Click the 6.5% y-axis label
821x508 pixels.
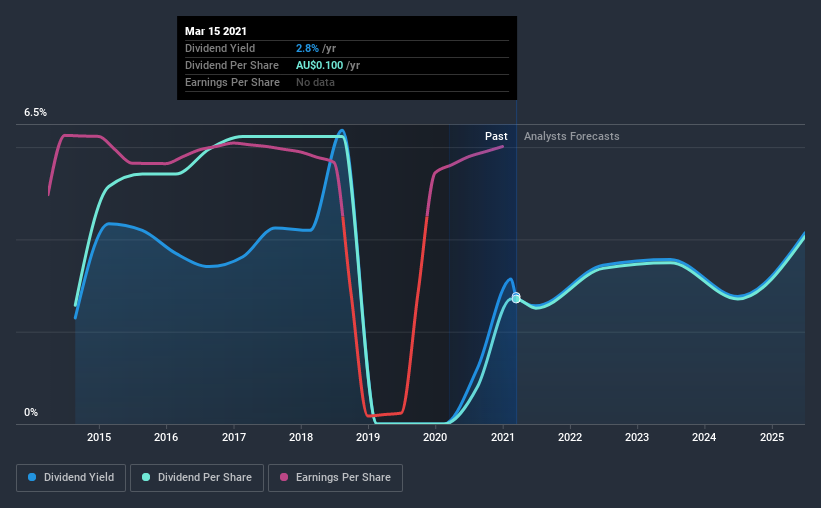[35, 113]
